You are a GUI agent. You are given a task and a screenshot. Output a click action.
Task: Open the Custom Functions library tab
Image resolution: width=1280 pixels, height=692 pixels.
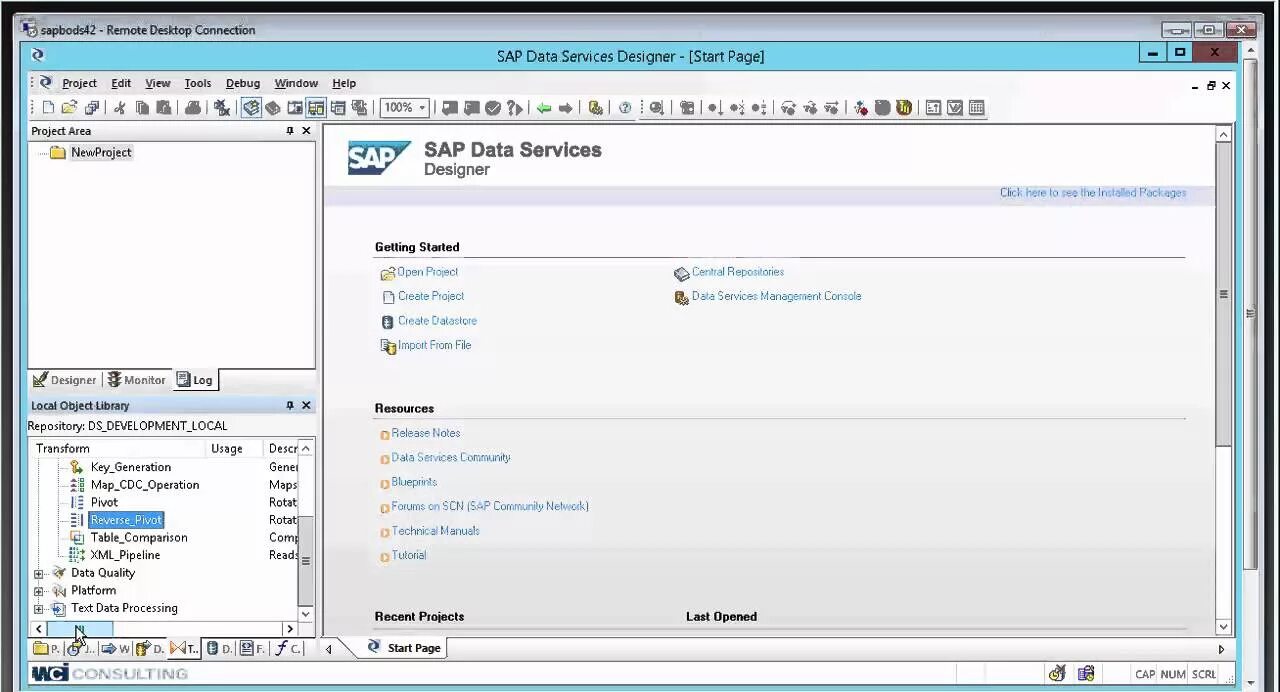click(x=288, y=649)
